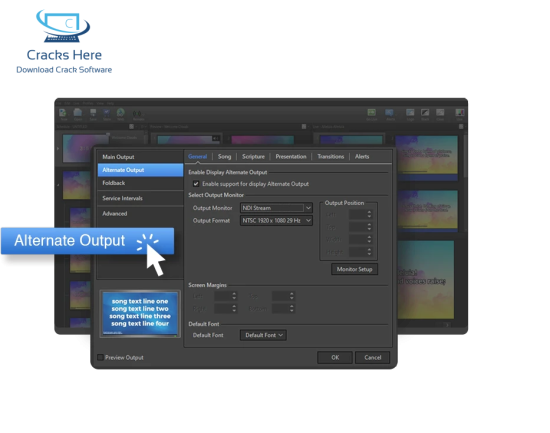The width and height of the screenshot is (550, 433).
Task: Click the Alerts icon in toolbar
Action: click(x=389, y=112)
